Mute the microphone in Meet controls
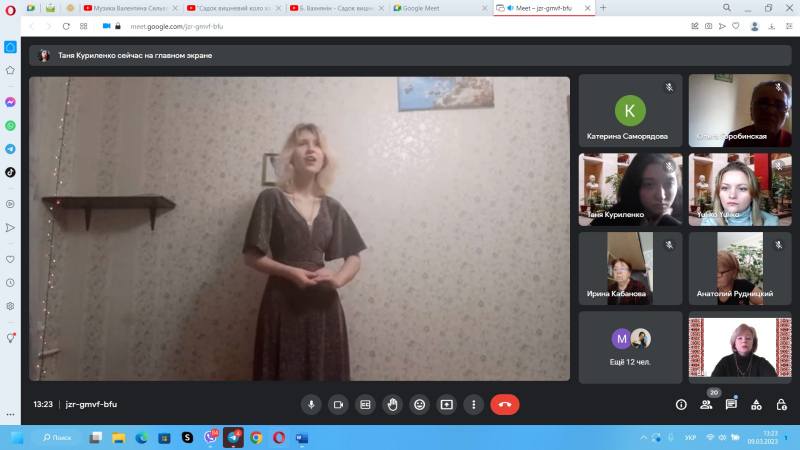Image resolution: width=800 pixels, height=450 pixels. (311, 405)
